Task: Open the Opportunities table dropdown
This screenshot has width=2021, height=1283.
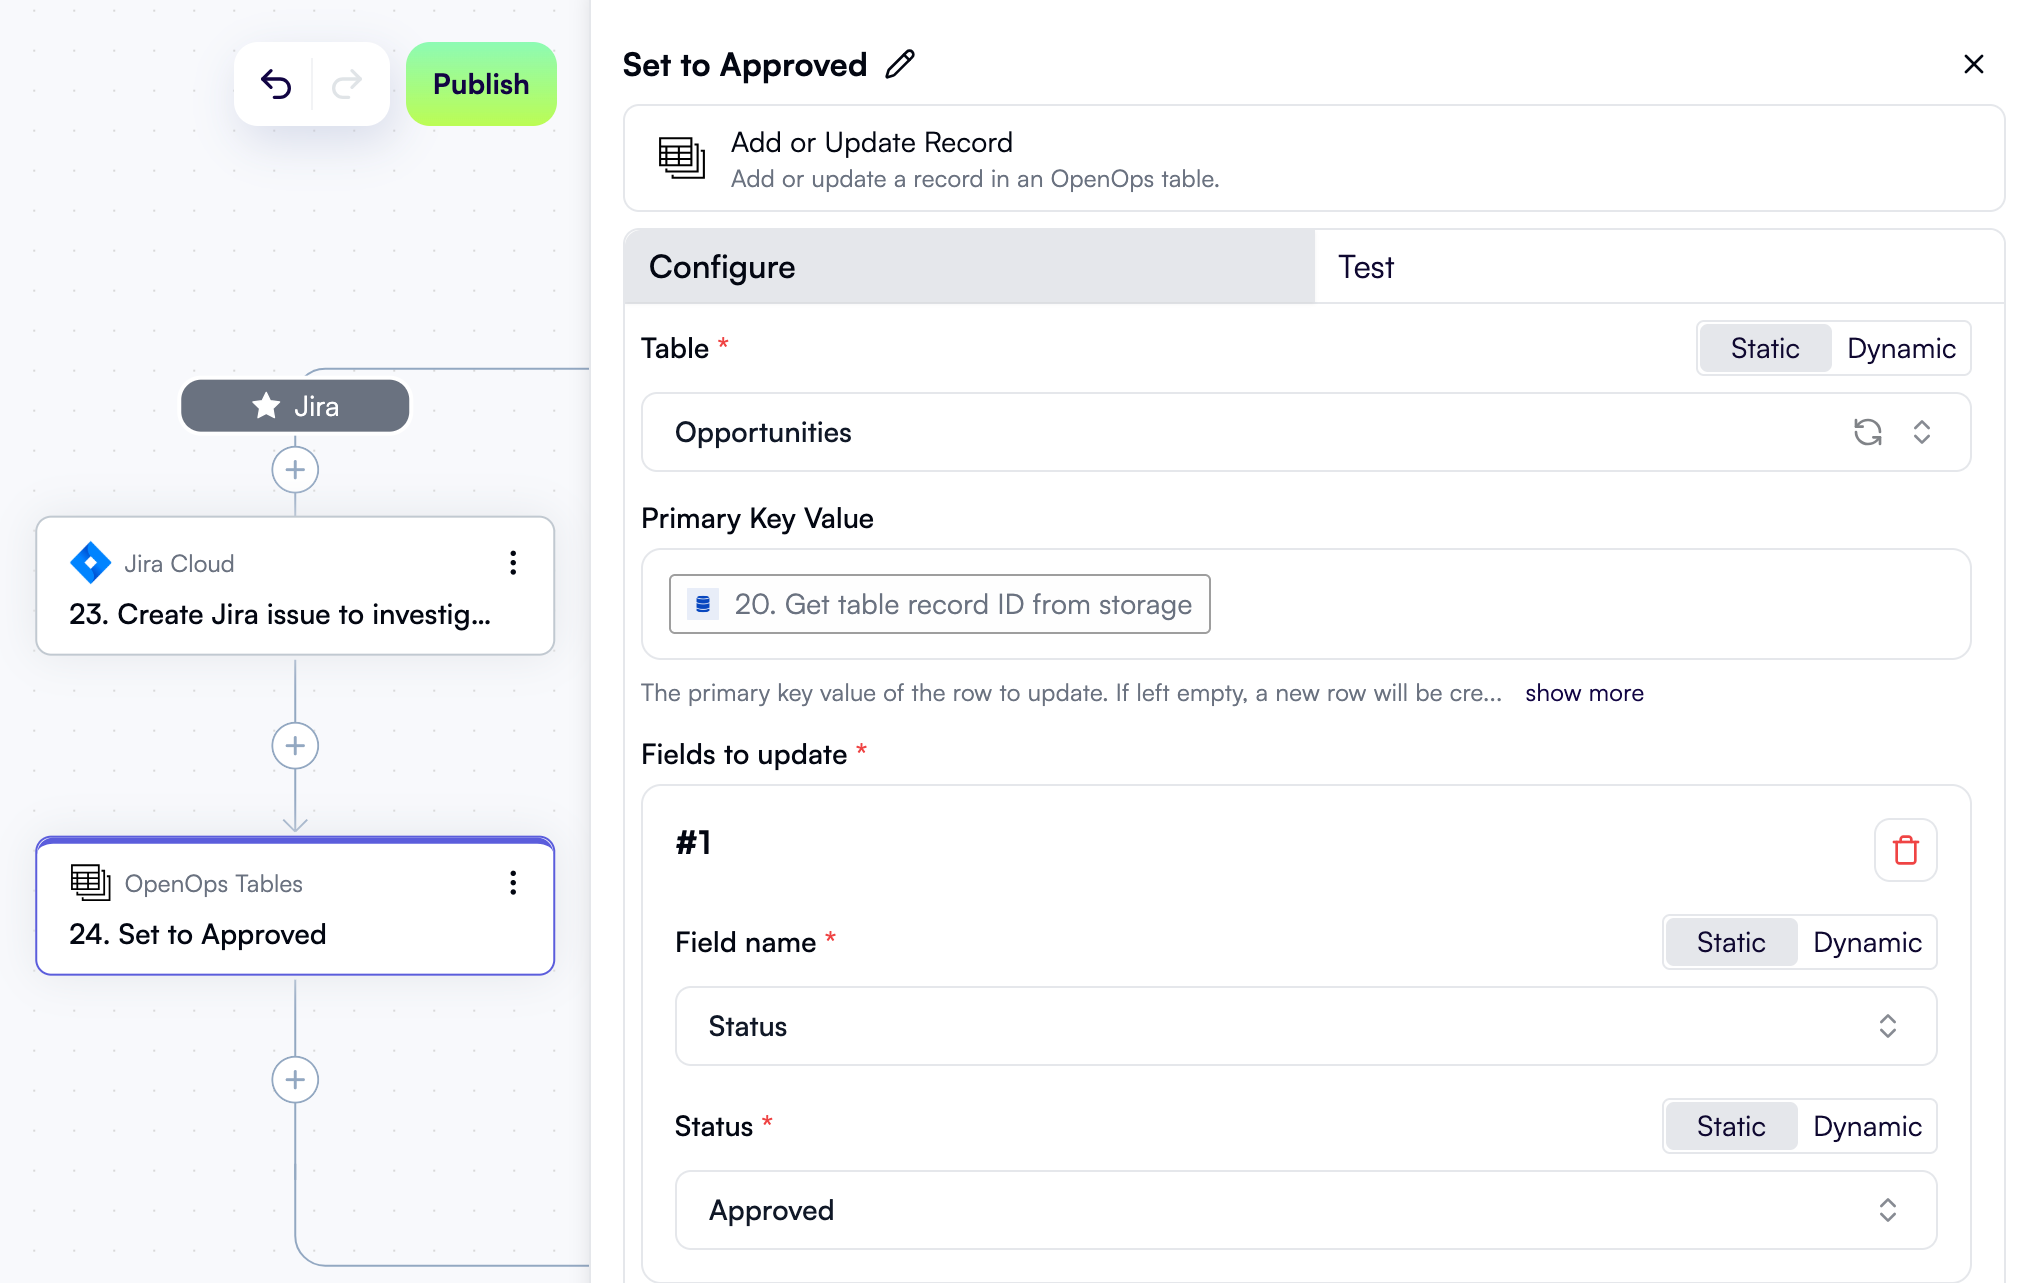Action: 1921,432
